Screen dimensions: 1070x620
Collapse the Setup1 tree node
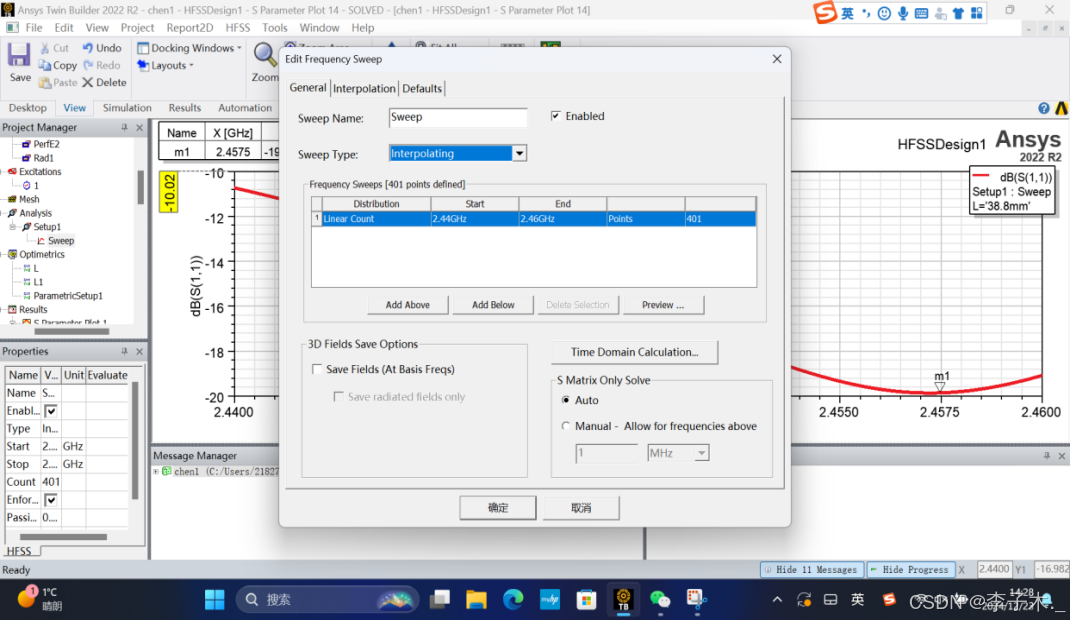click(12, 226)
